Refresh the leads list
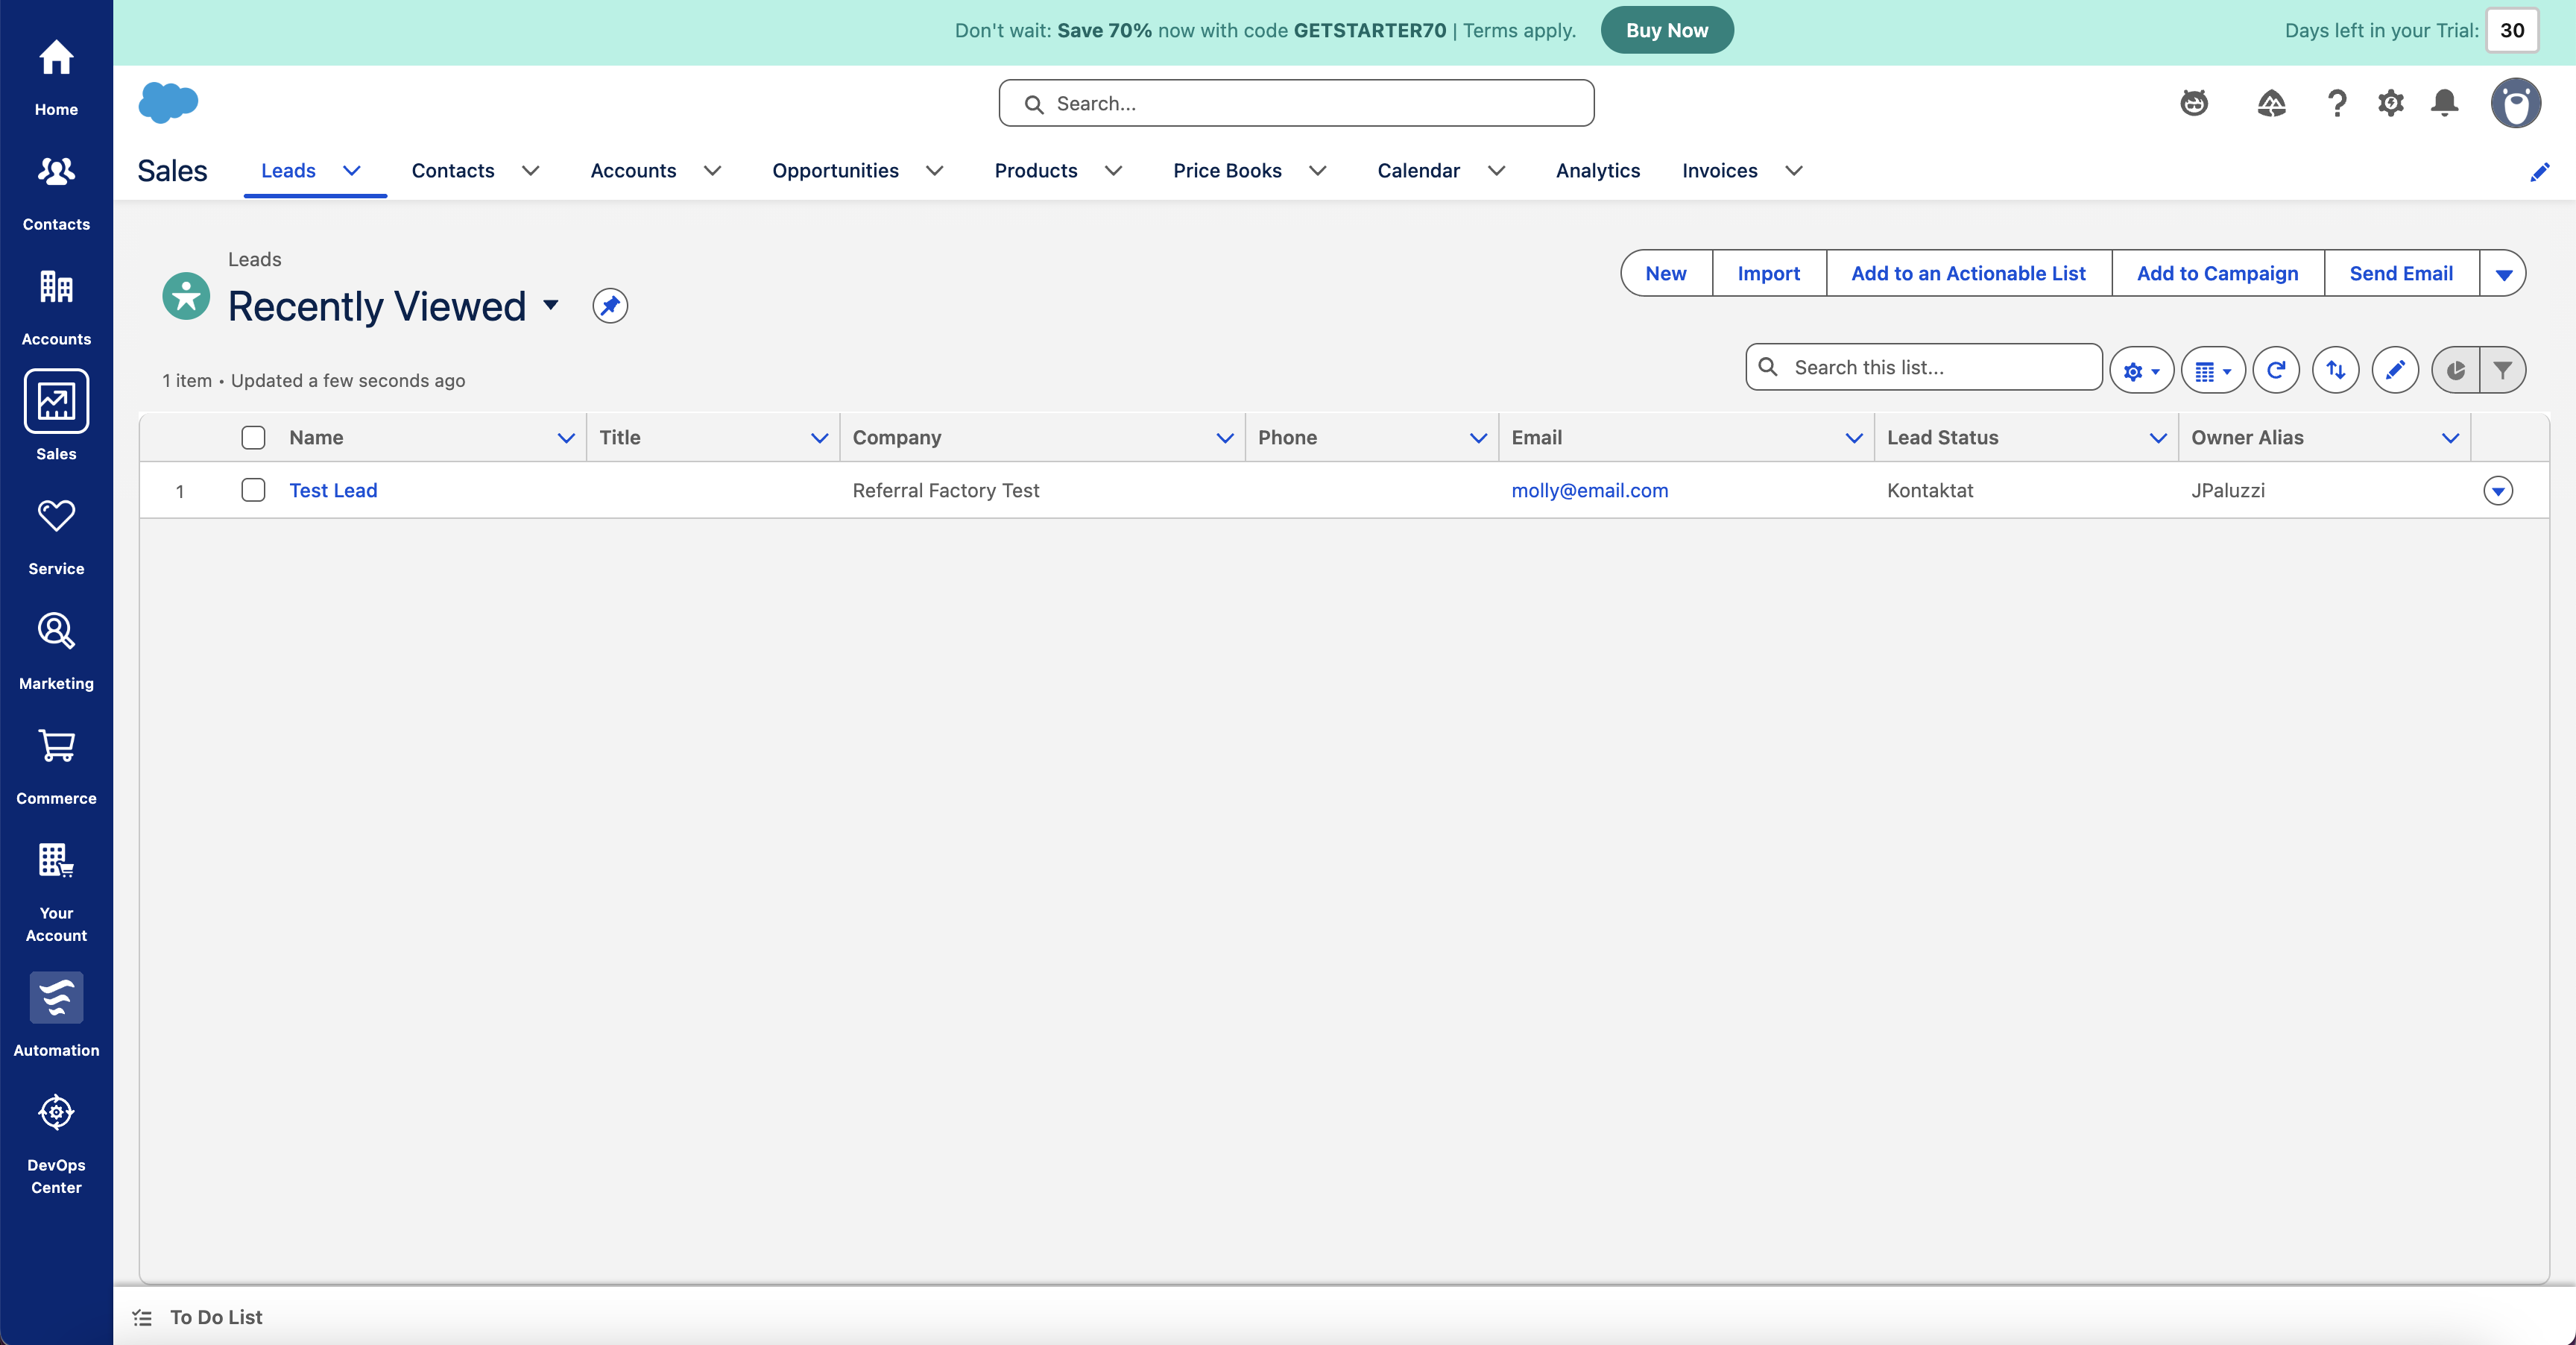Image resolution: width=2576 pixels, height=1345 pixels. (x=2276, y=370)
